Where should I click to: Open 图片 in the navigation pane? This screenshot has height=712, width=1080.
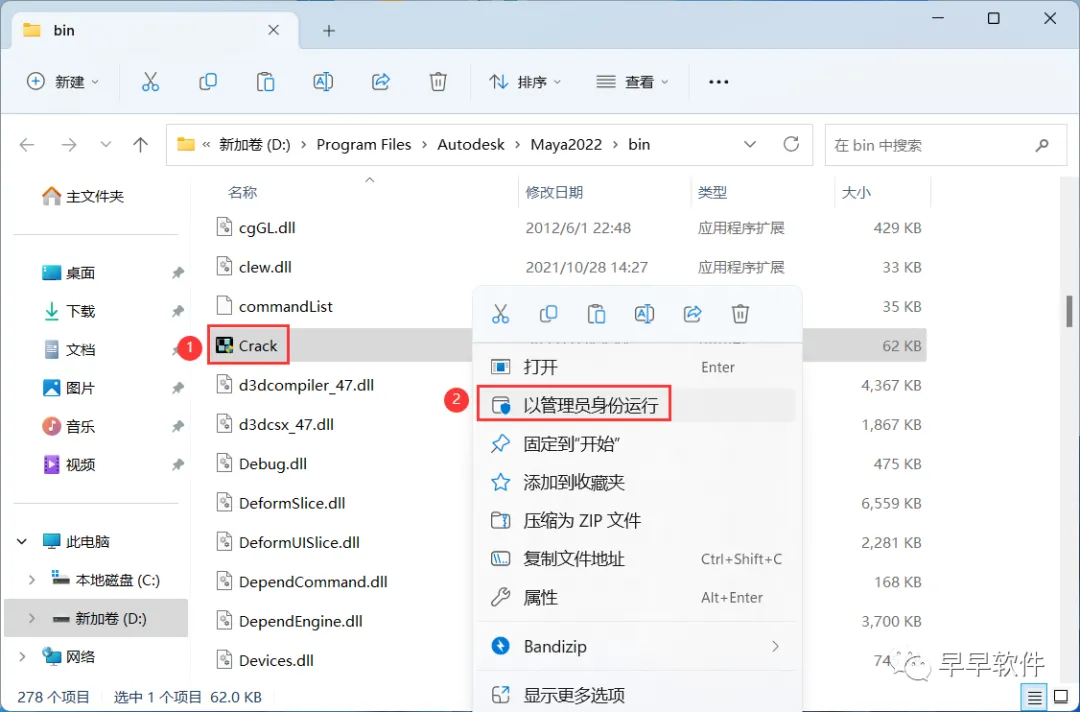pos(68,388)
